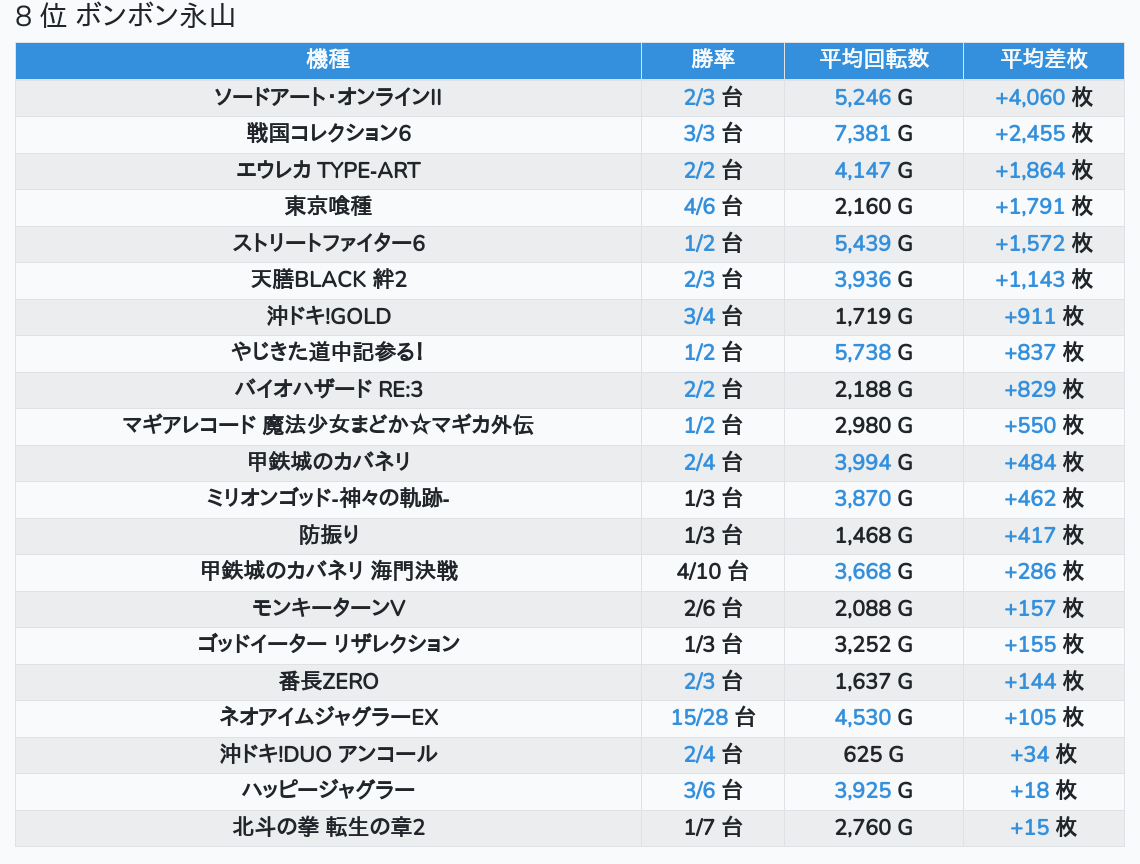Click the 勝率 column header
This screenshot has width=1140, height=864.
click(x=712, y=59)
